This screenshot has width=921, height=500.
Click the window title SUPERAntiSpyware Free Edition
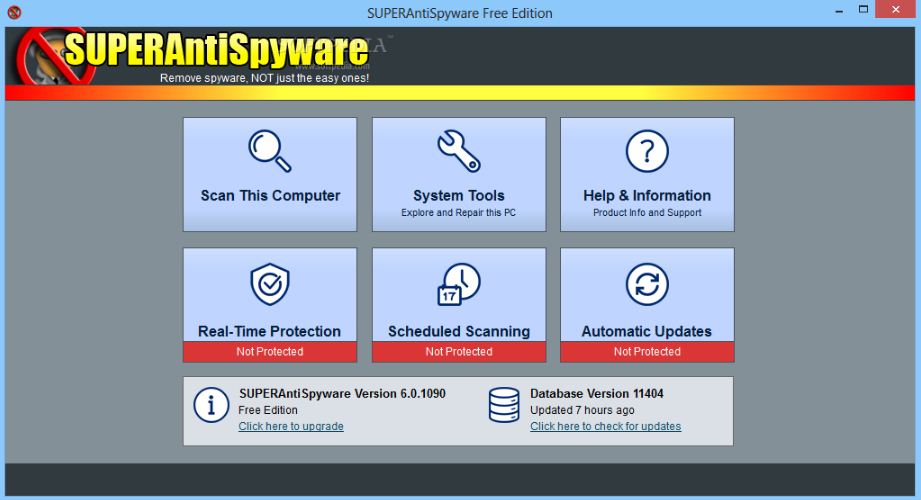[460, 13]
